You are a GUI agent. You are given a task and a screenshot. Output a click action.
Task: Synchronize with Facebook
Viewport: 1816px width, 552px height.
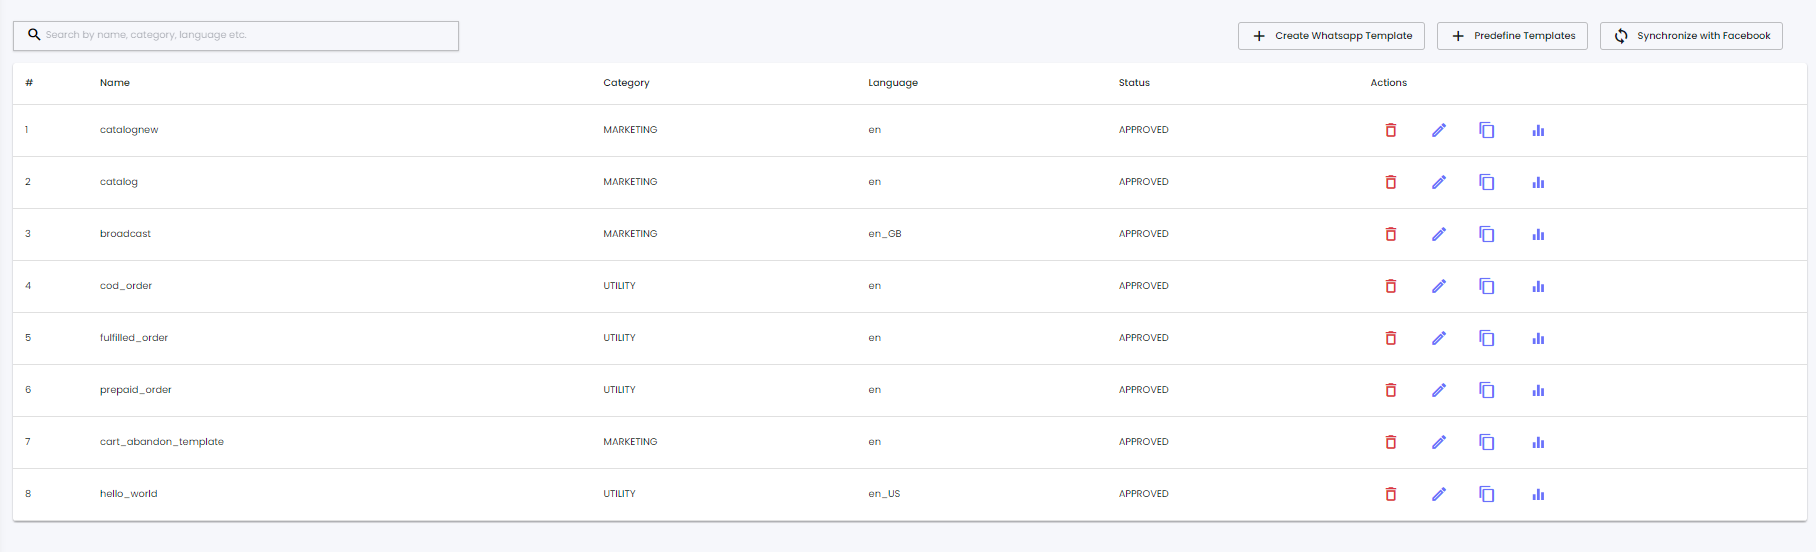(1691, 36)
